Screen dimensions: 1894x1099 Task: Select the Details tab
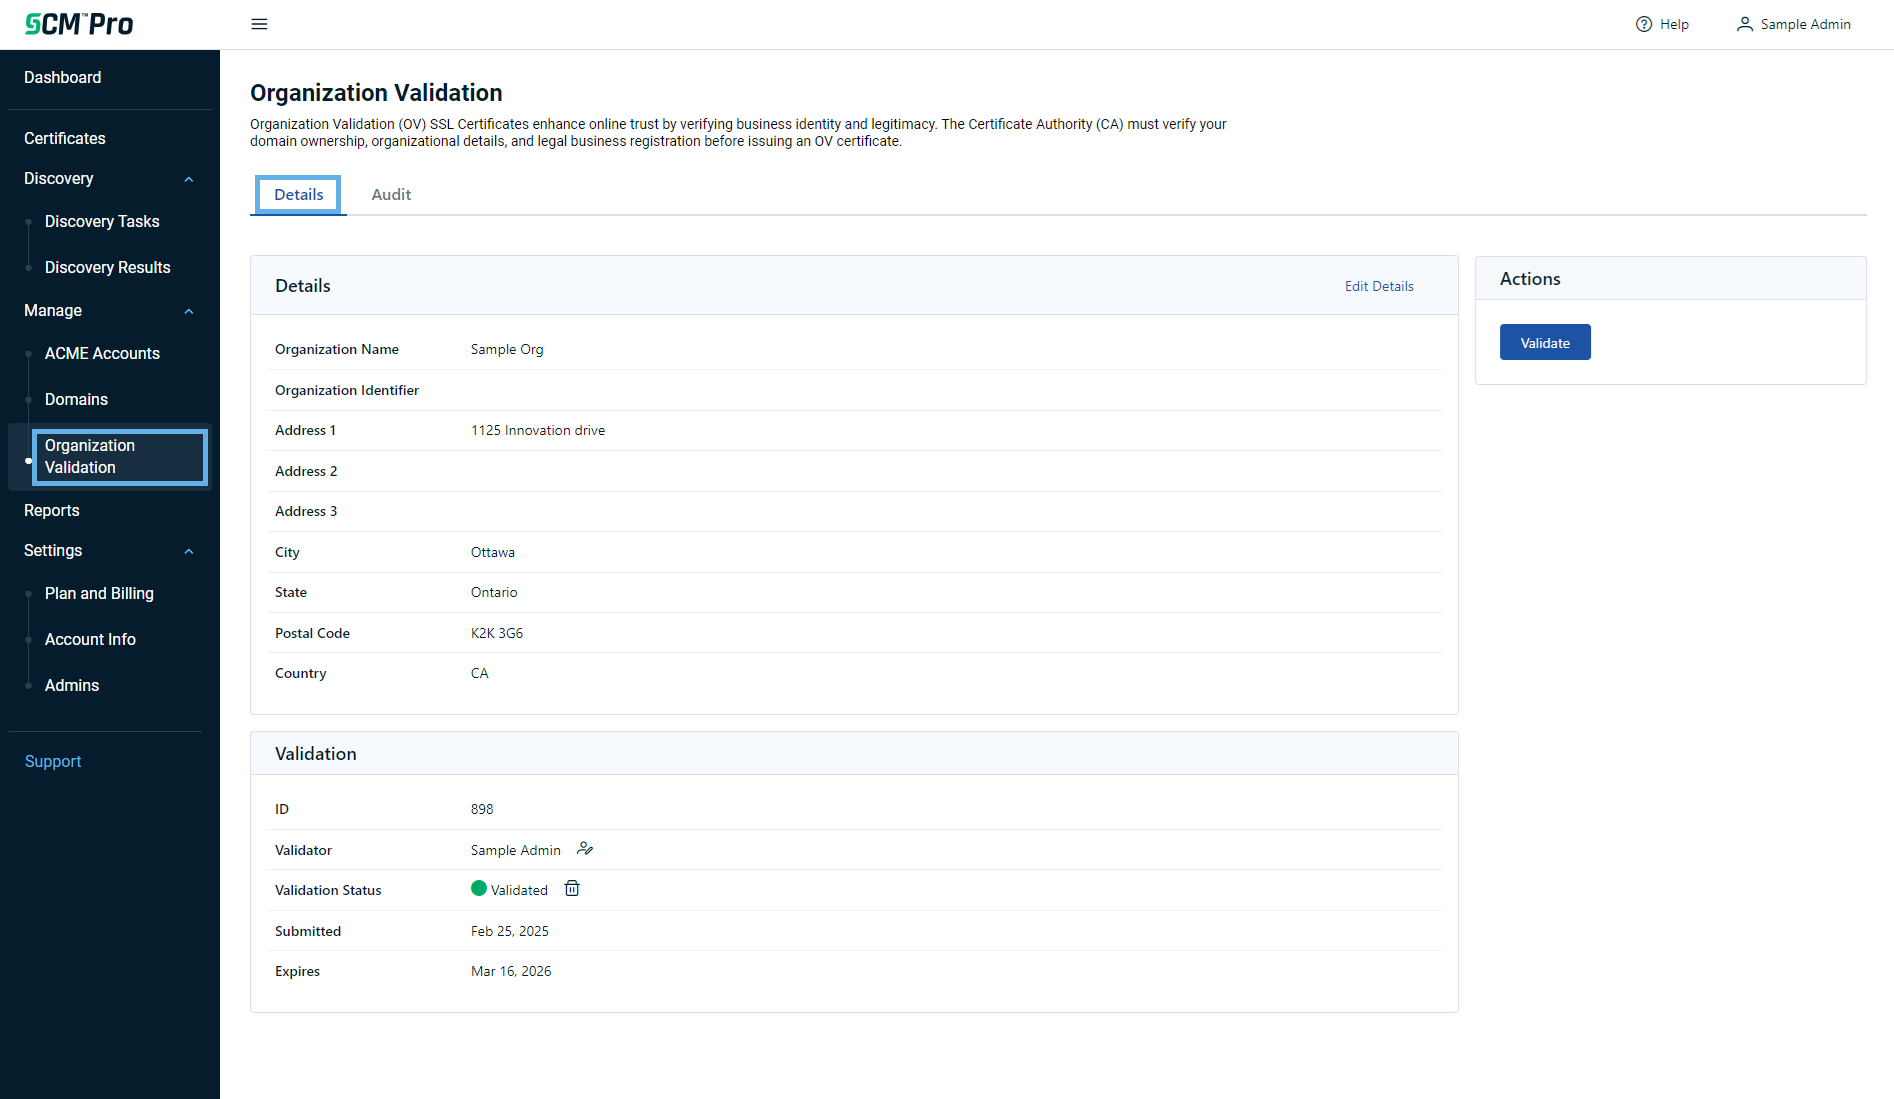click(298, 195)
